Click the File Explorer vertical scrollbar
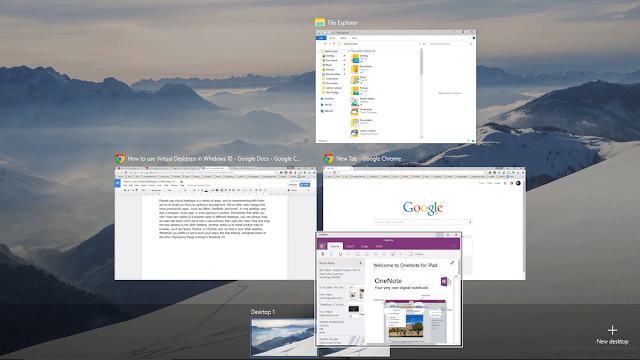This screenshot has width=640, height=360. tap(421, 93)
